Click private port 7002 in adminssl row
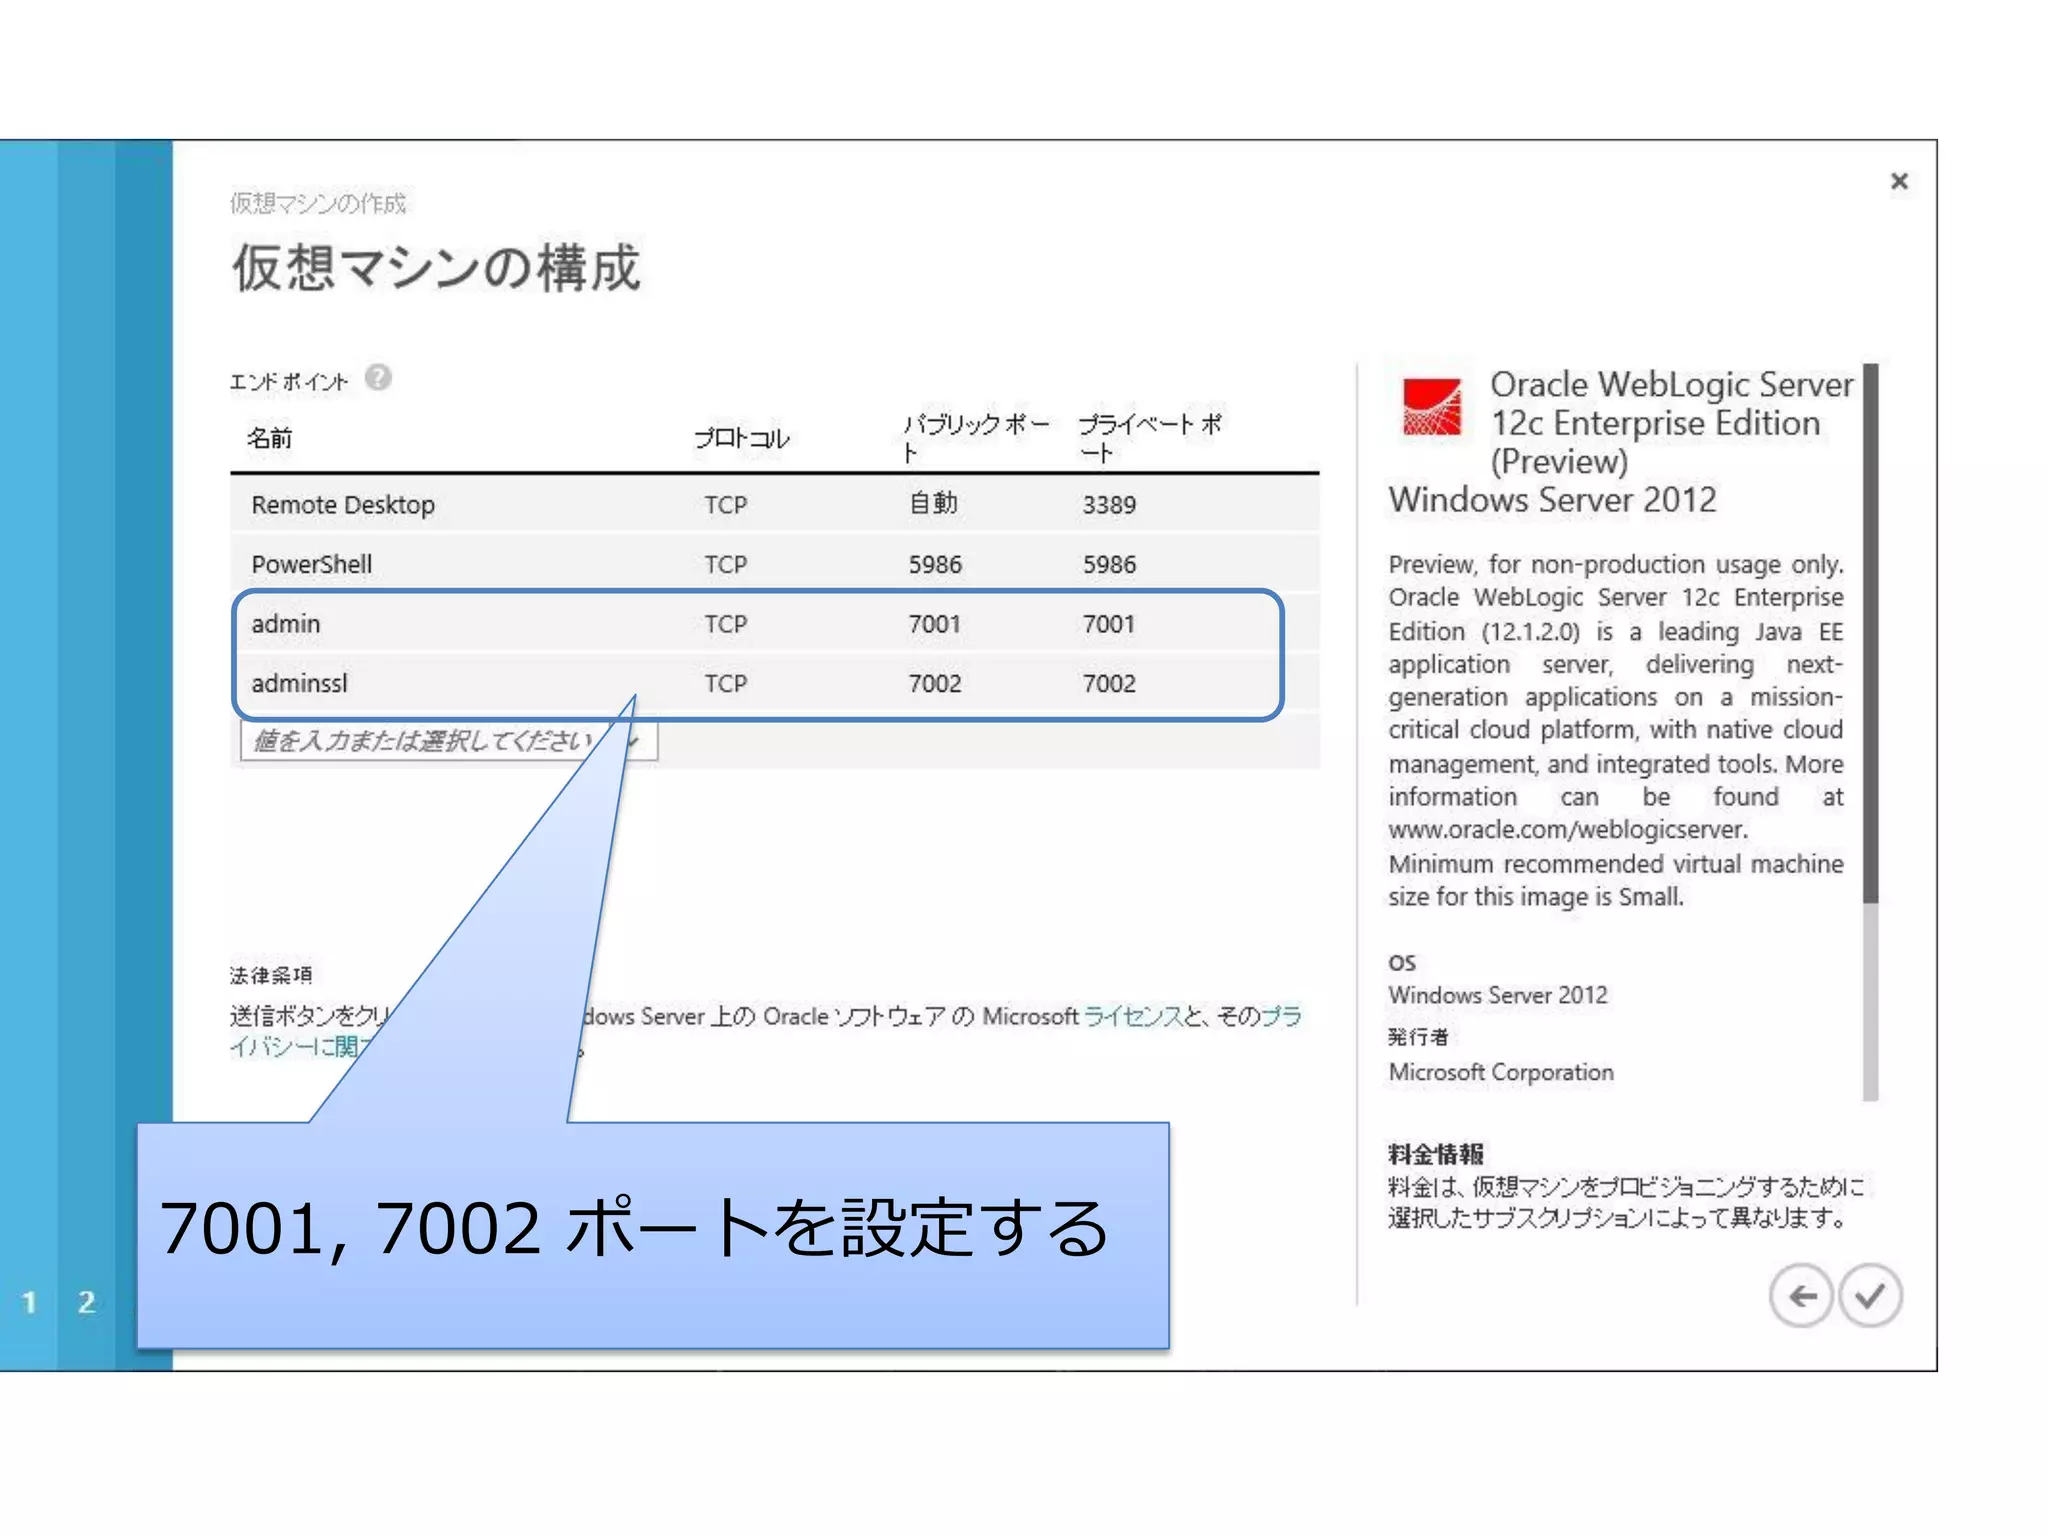Image resolution: width=2048 pixels, height=1536 pixels. coord(1109,683)
